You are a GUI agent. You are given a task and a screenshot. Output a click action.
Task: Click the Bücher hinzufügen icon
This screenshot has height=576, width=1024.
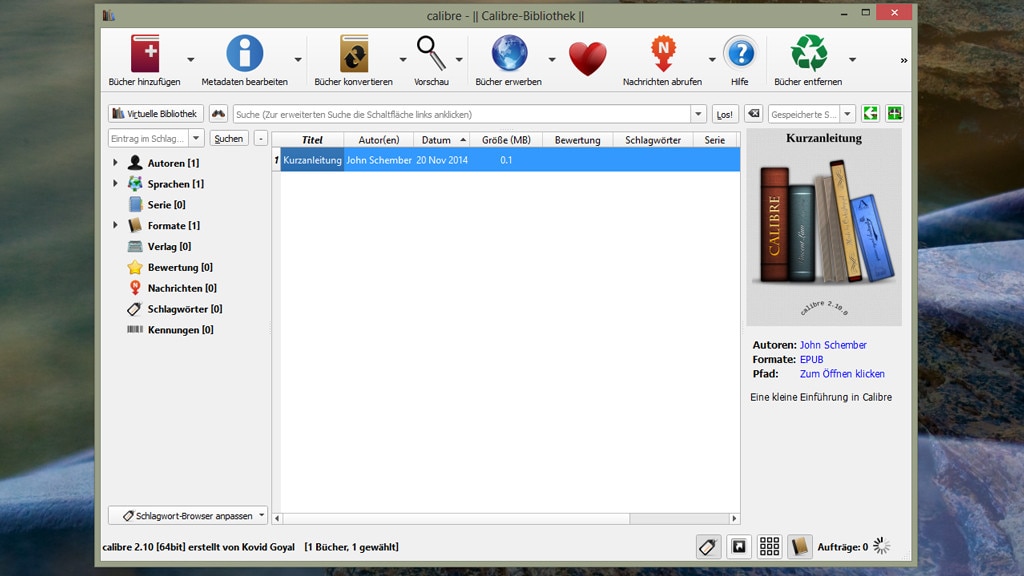coord(144,53)
